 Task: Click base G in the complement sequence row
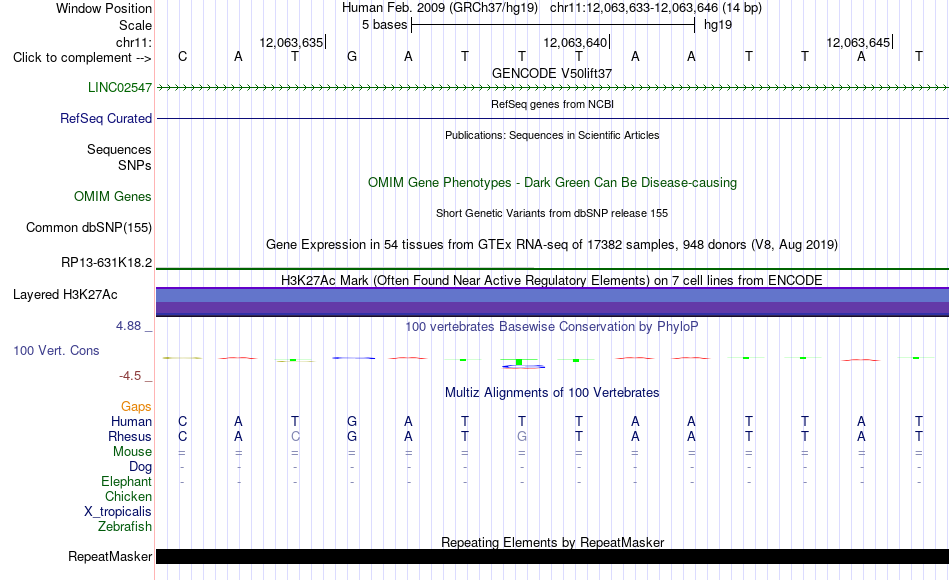352,56
